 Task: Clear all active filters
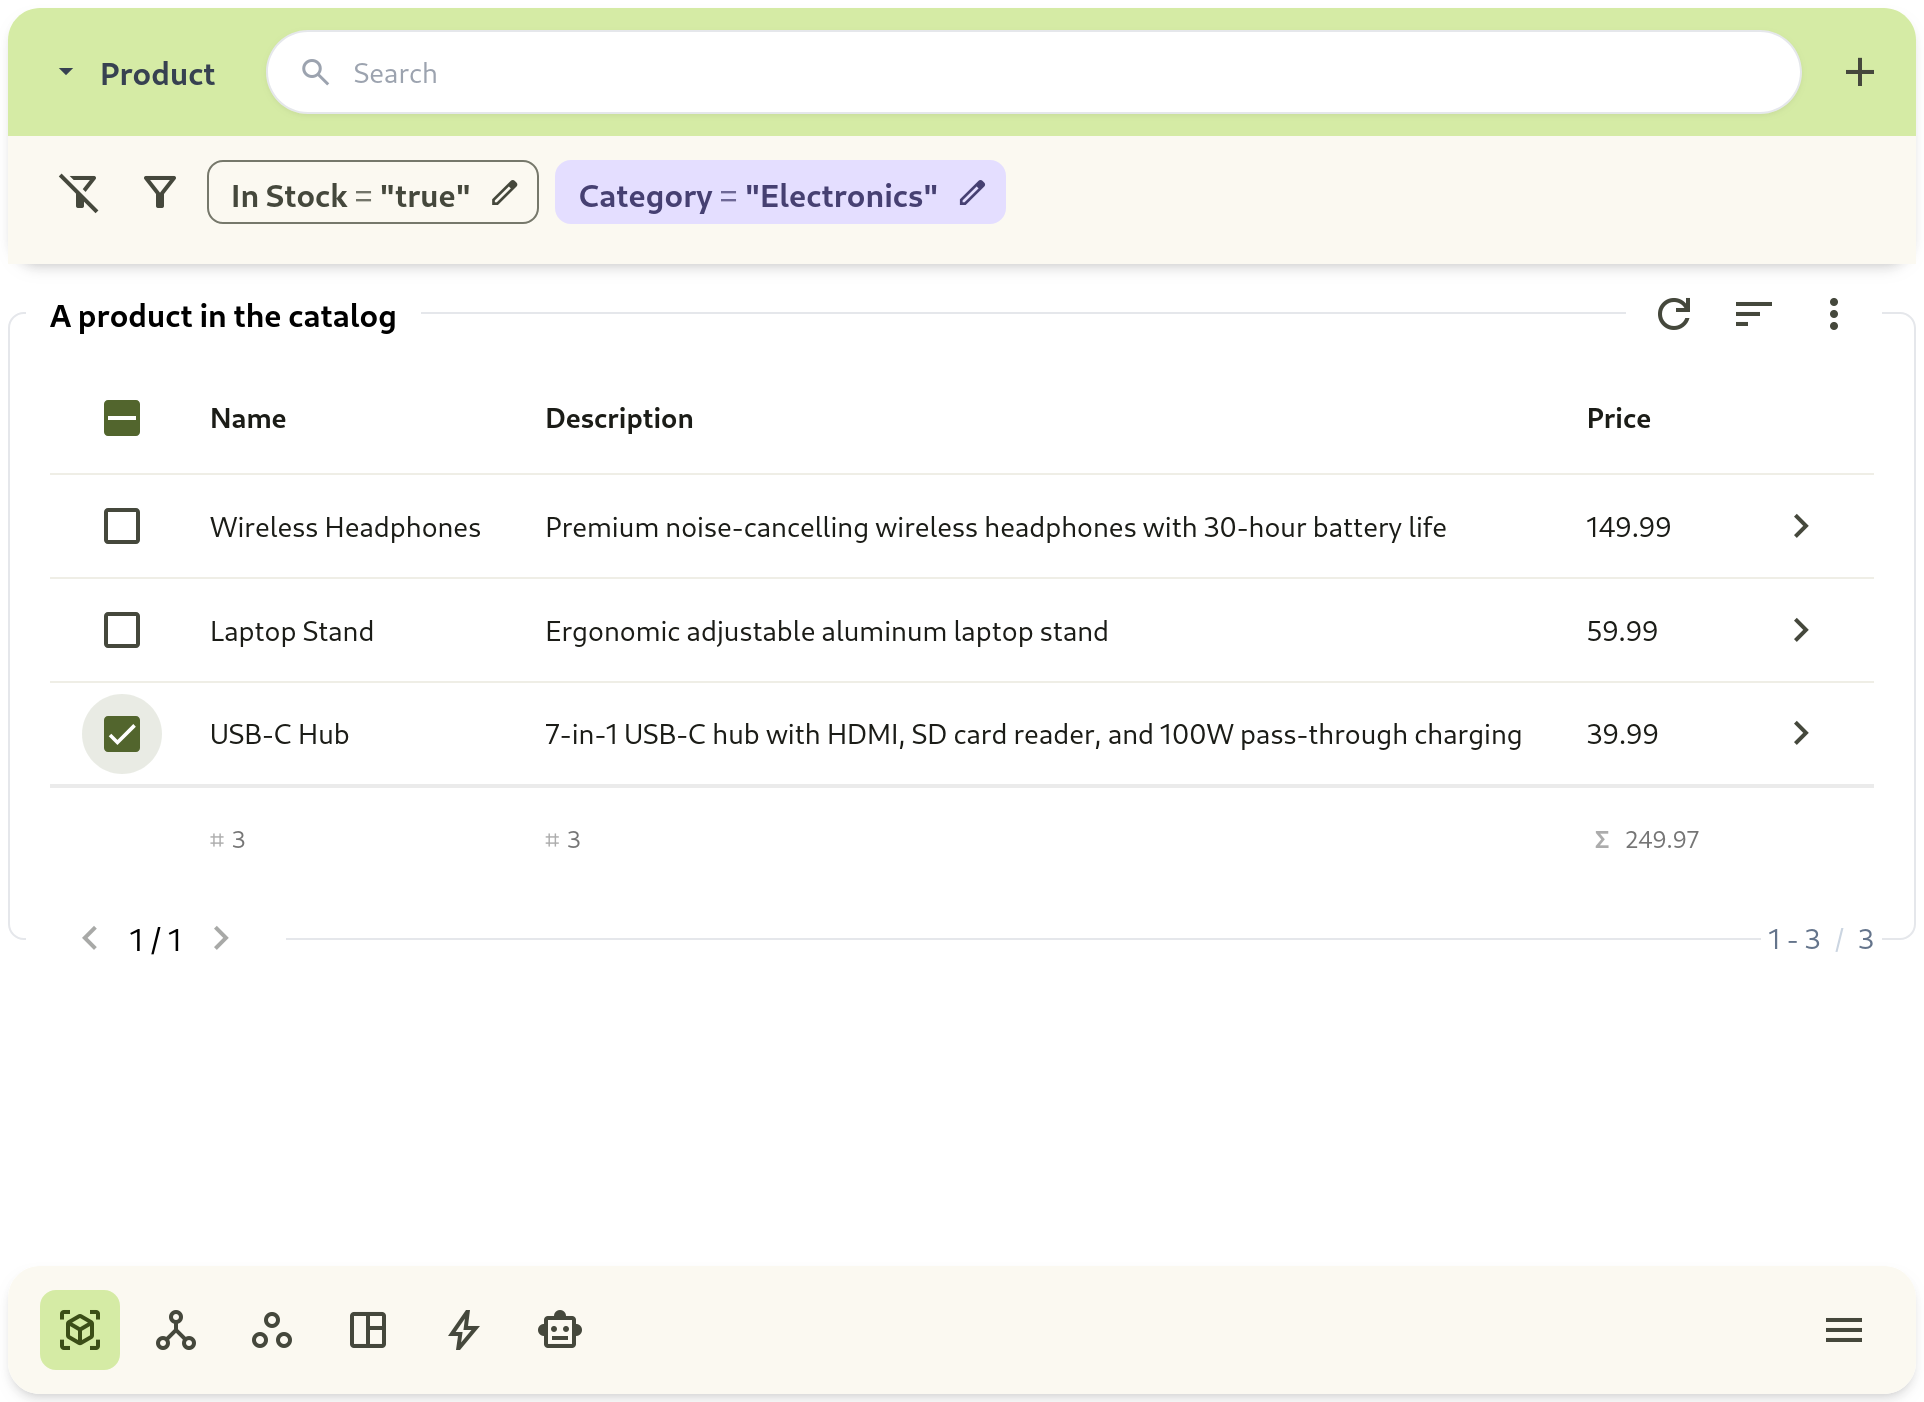79,192
